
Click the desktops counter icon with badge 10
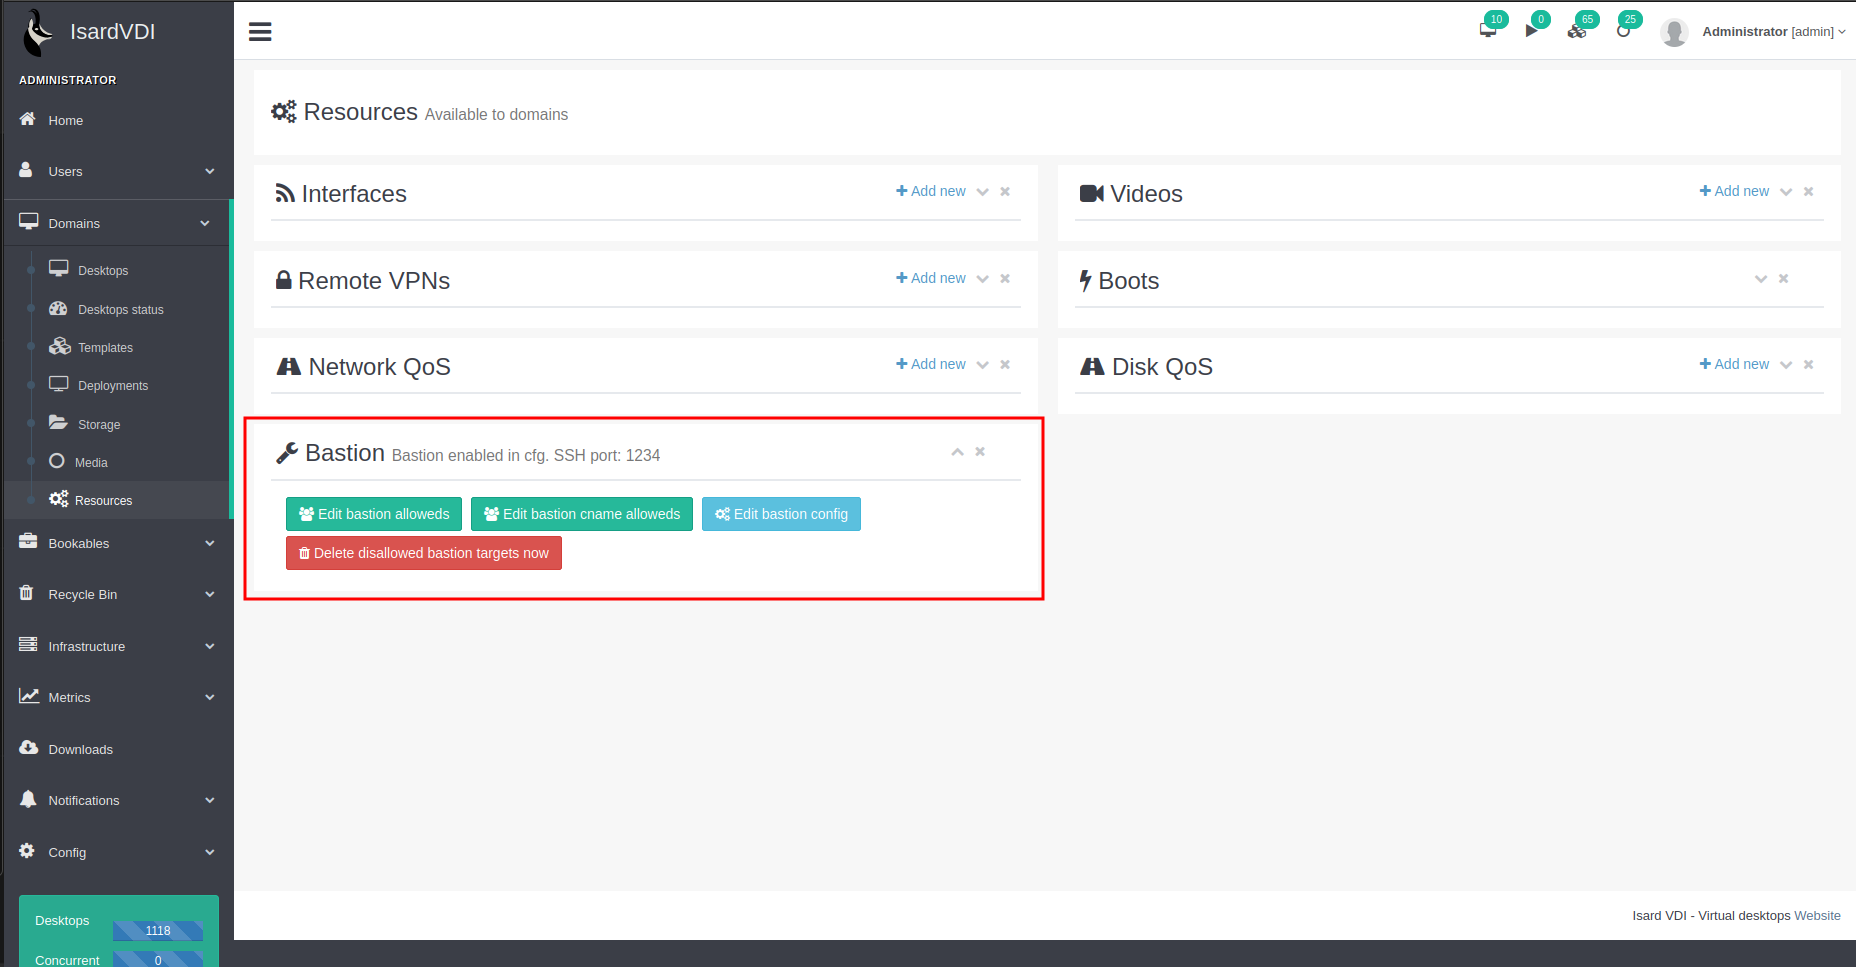(x=1488, y=30)
